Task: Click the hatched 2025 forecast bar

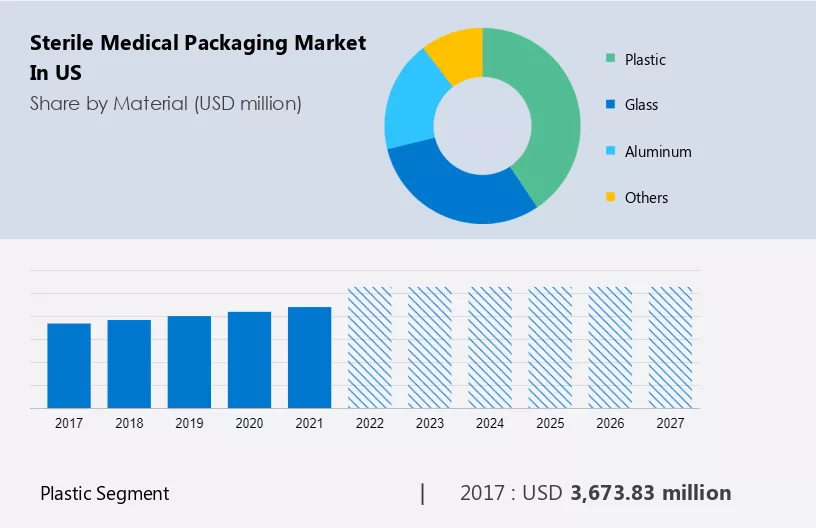Action: point(550,347)
